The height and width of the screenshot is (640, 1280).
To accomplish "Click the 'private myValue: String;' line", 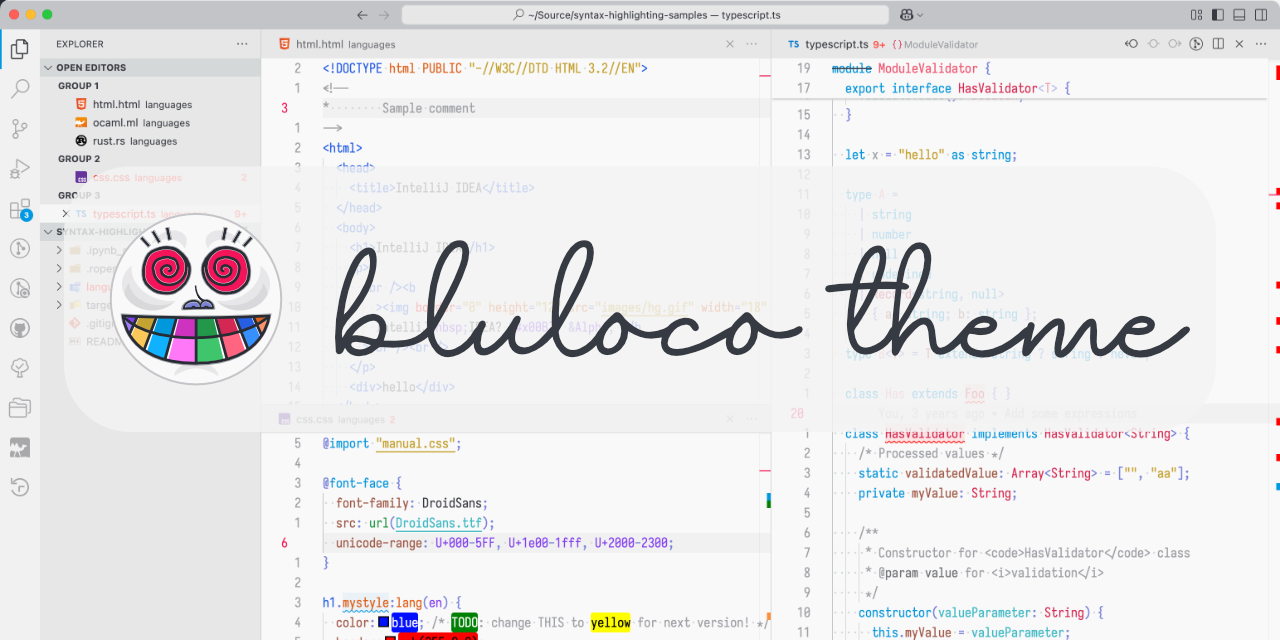I will click(x=938, y=493).
